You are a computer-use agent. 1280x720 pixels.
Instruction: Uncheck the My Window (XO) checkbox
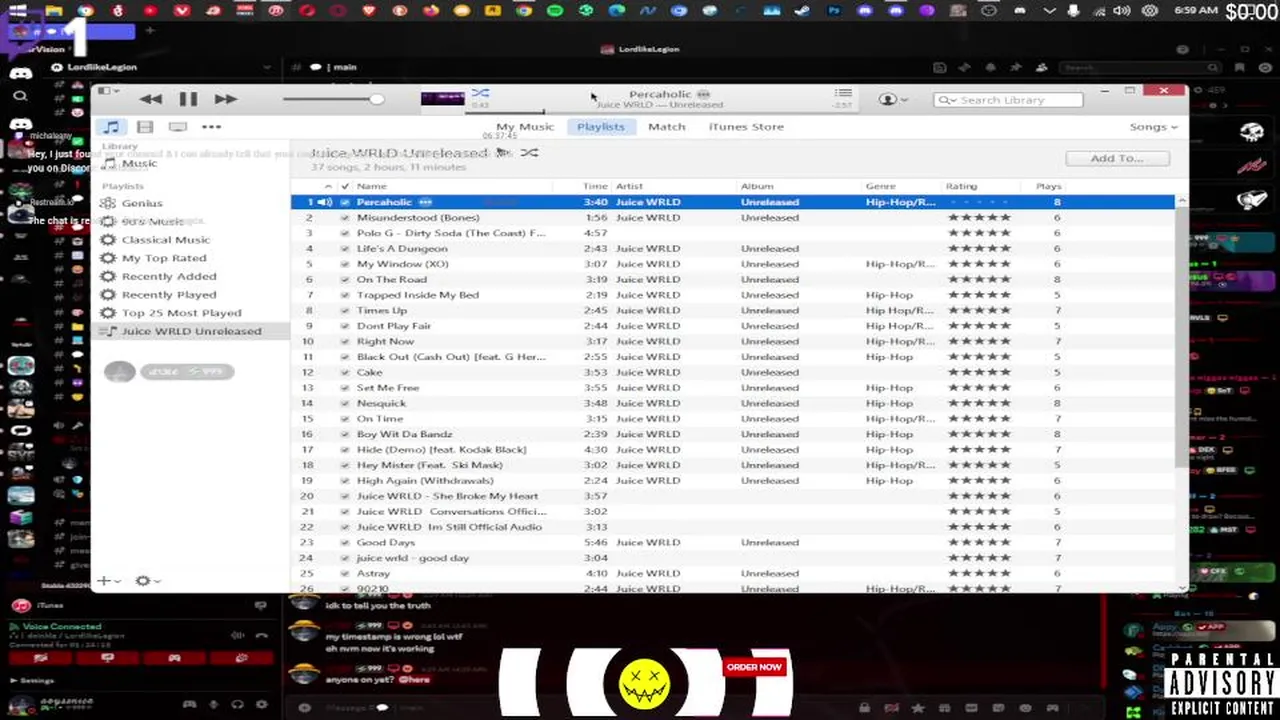(x=345, y=264)
